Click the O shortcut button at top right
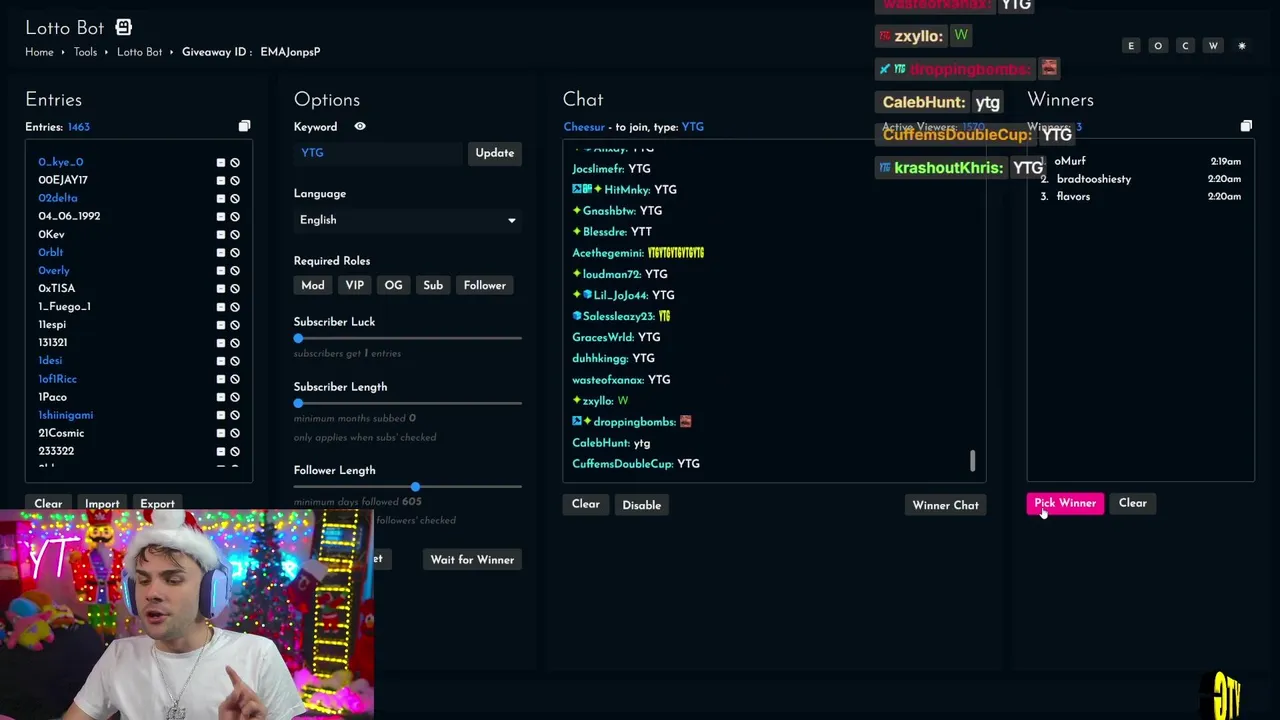This screenshot has width=1280, height=720. coord(1158,46)
